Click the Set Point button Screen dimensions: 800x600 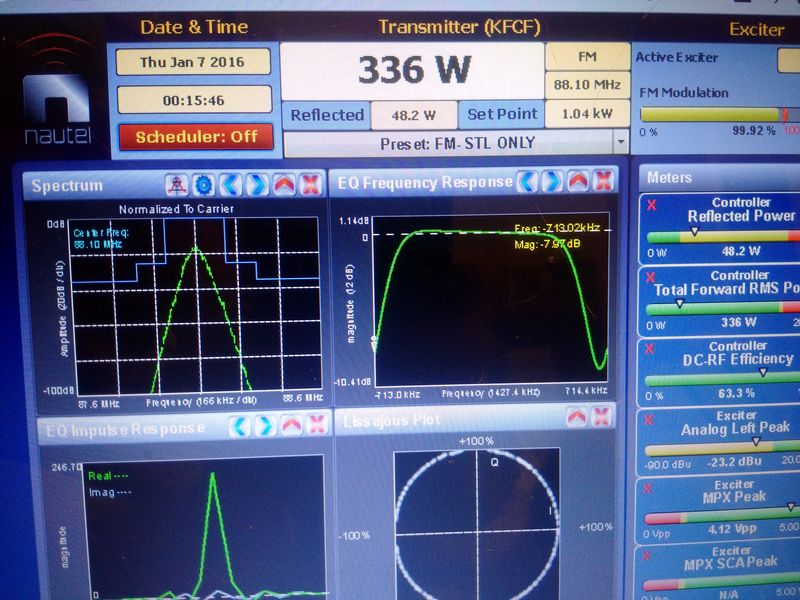coord(502,115)
